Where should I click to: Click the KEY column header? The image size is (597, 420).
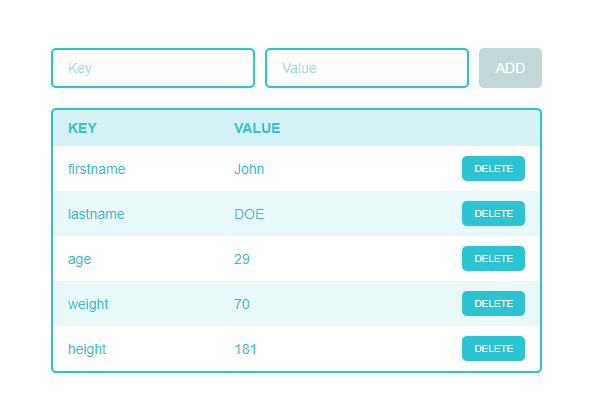82,128
